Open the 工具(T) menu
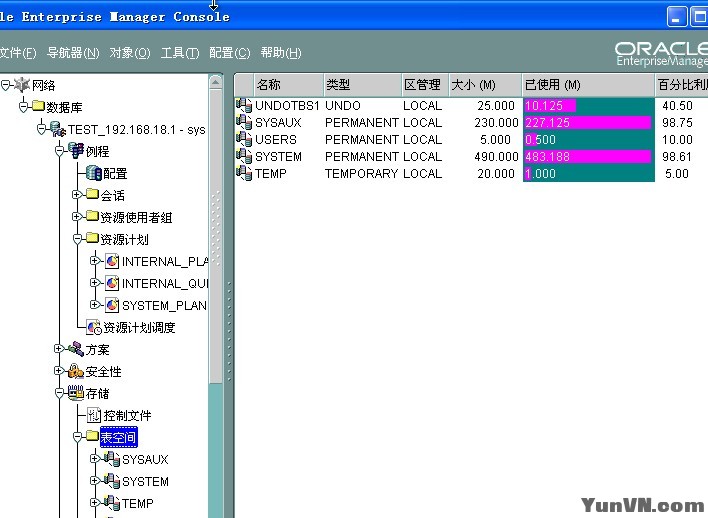708x518 pixels. tap(180, 53)
